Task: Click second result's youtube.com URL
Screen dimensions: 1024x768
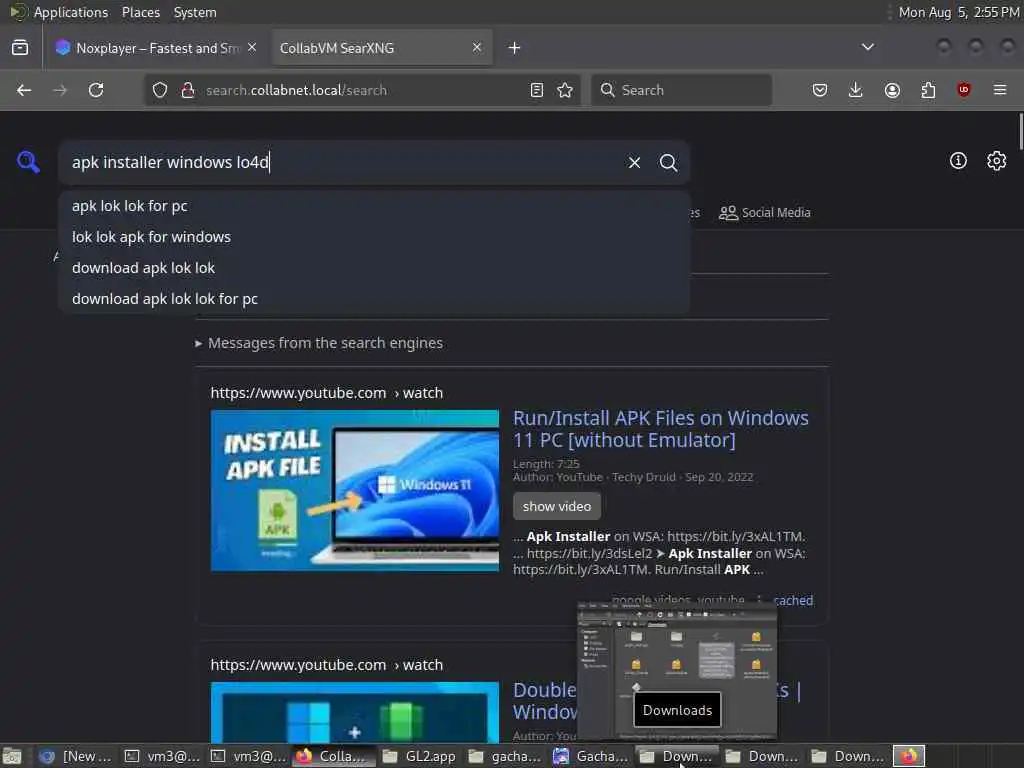Action: 327,665
